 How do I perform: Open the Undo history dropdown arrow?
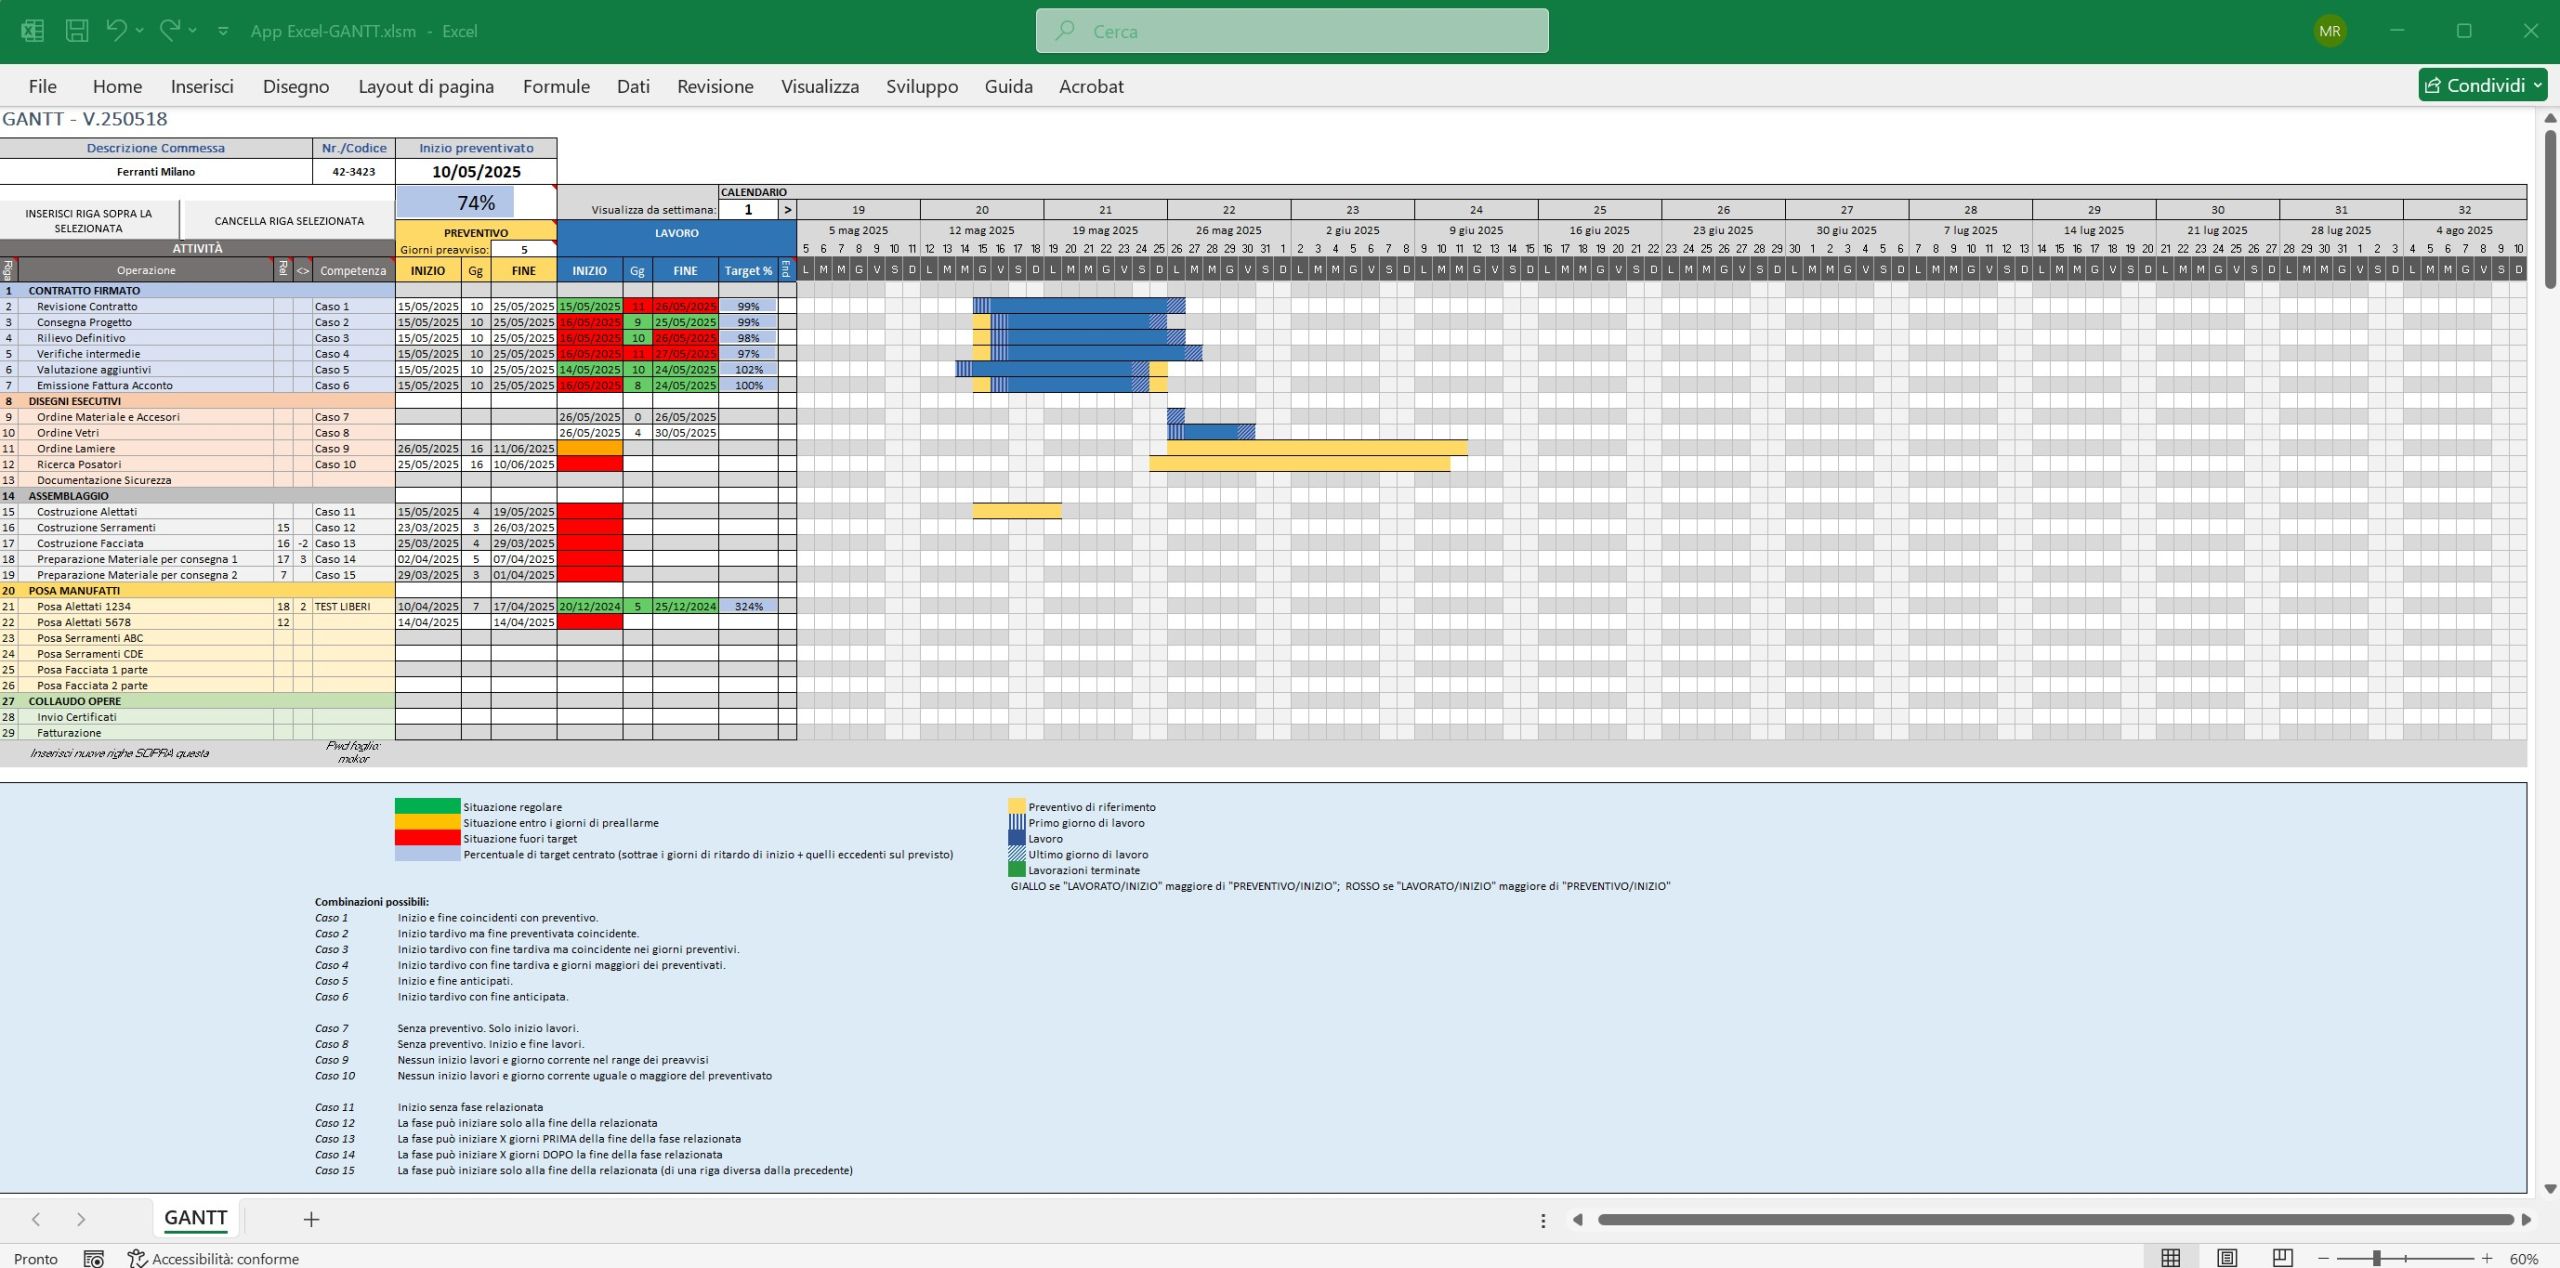[x=140, y=31]
